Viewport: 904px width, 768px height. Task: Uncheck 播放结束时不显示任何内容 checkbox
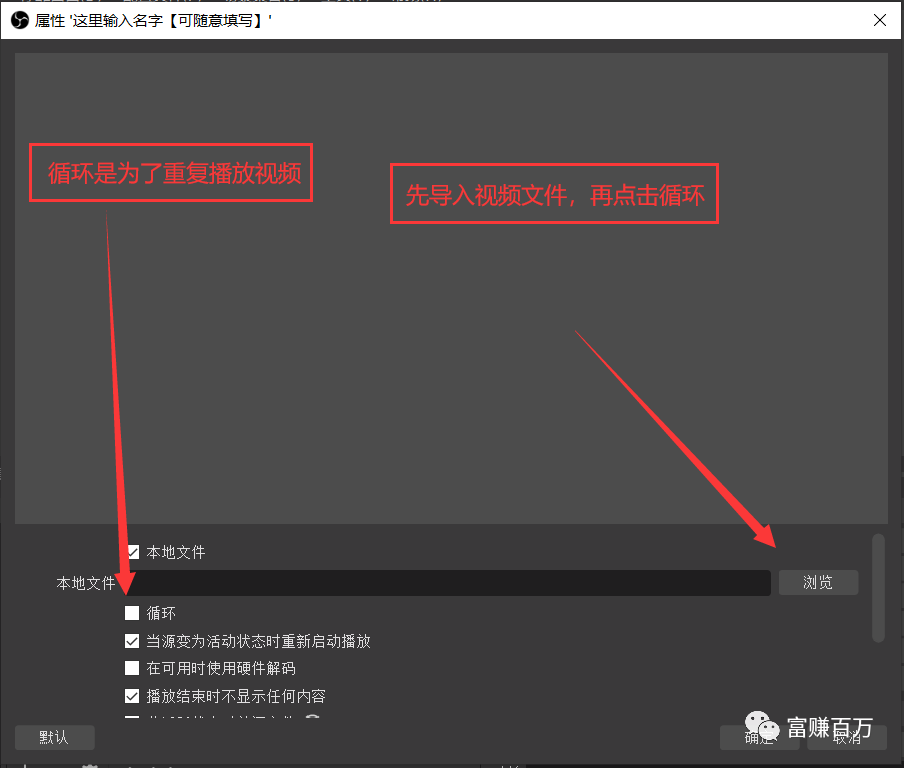click(x=132, y=696)
